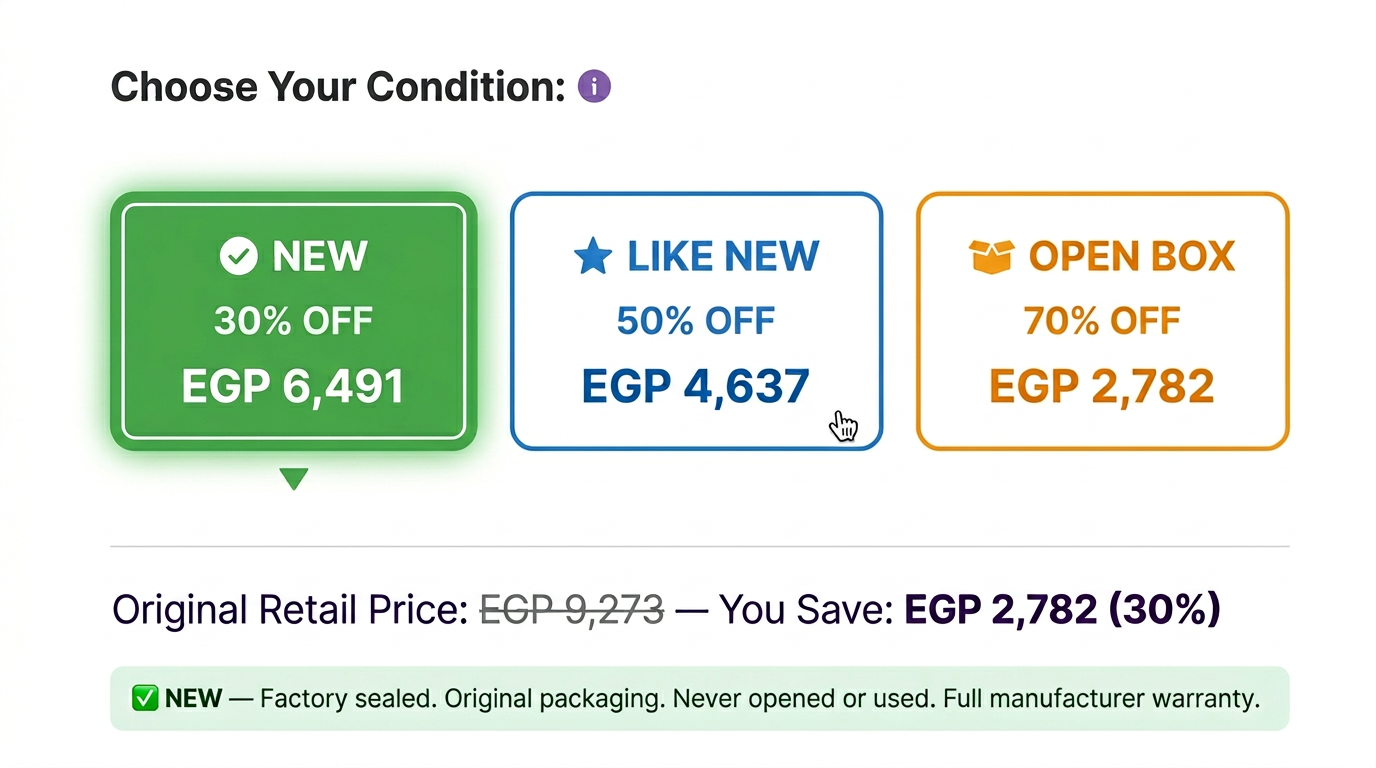1376x768 pixels.
Task: Click the Original Retail Price label
Action: [290, 609]
